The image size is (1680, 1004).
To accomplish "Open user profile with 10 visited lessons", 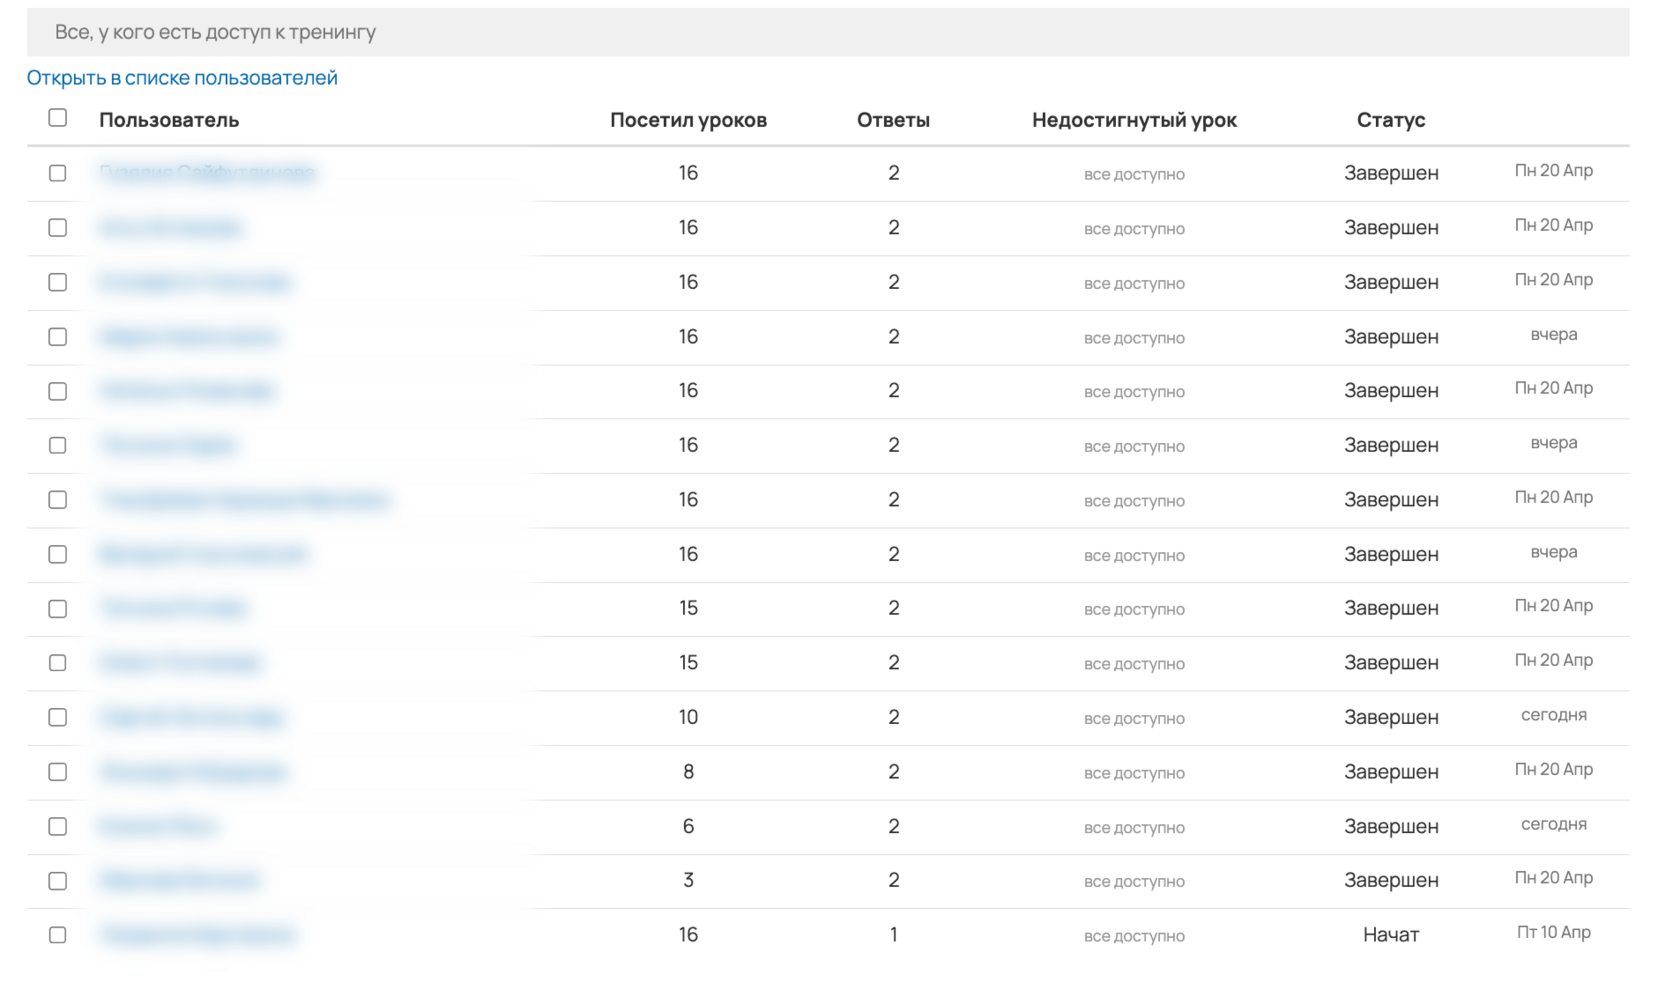I will click(x=191, y=718).
